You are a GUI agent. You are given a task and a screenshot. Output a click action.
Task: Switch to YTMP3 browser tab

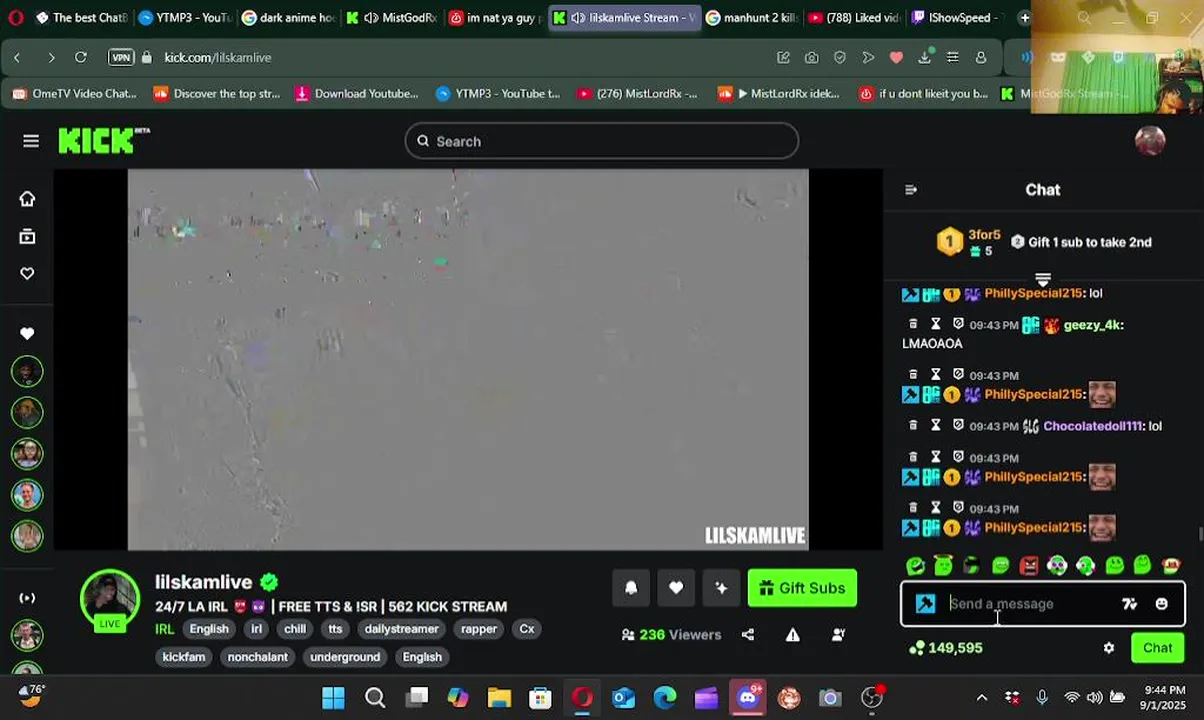click(184, 17)
